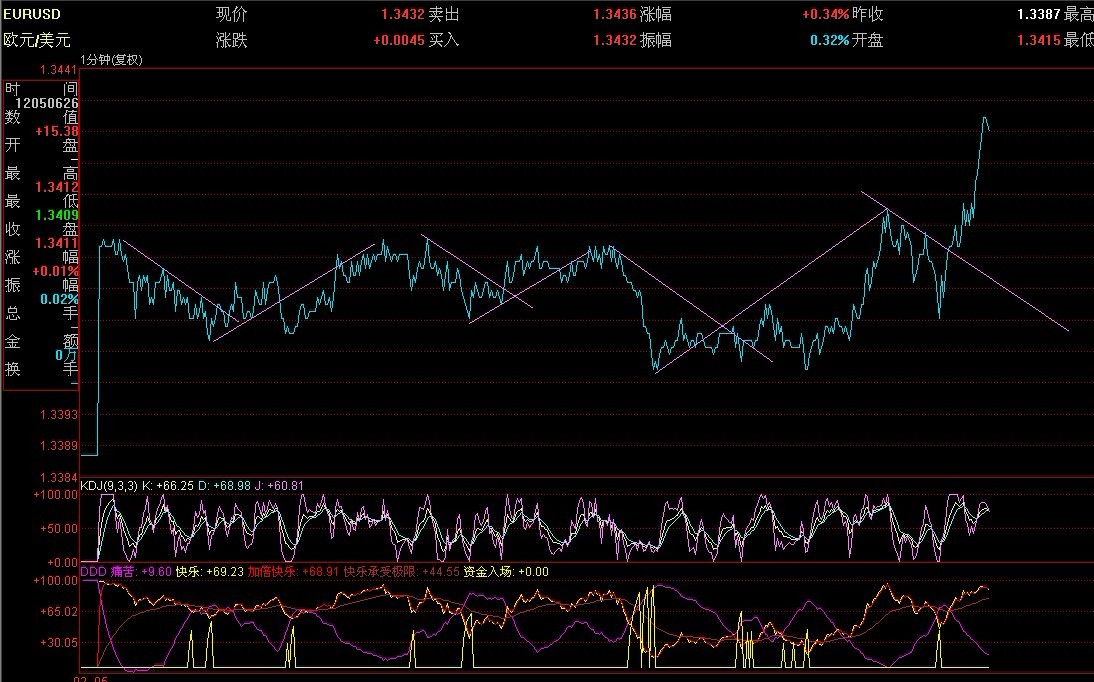Image resolution: width=1094 pixels, height=682 pixels.
Task: Click the +15.38 value in info panel
Action: pos(57,131)
